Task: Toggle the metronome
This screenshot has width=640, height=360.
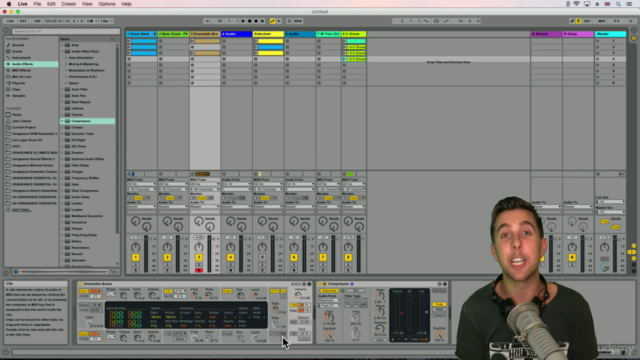Action: [x=91, y=21]
